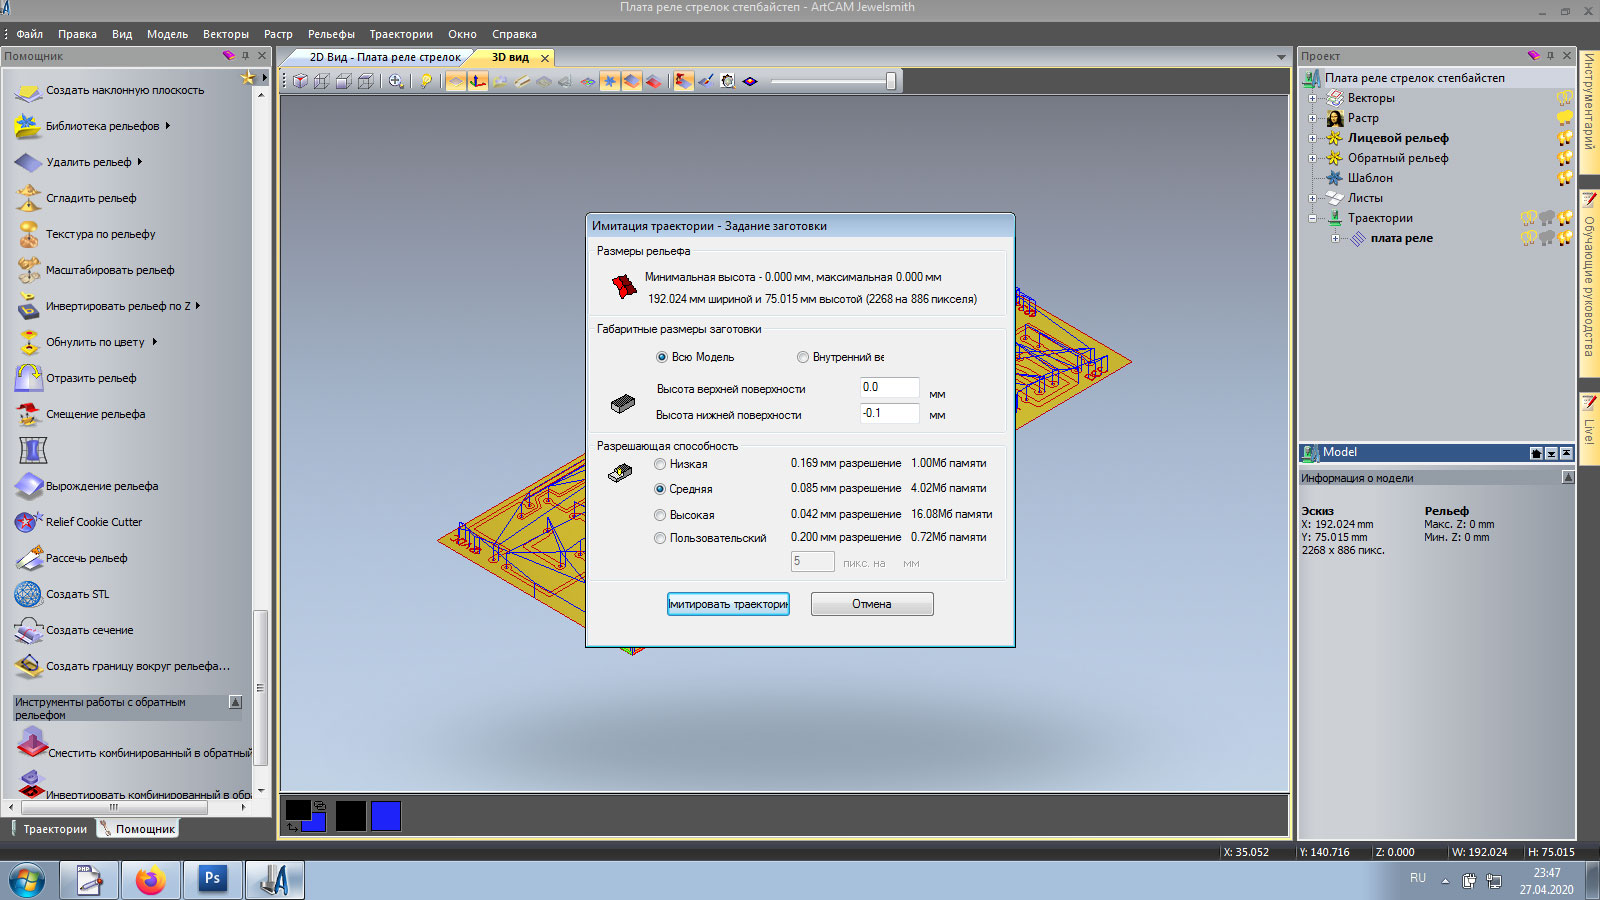The height and width of the screenshot is (900, 1600).
Task: Click the Smooth Relief icon
Action: tap(29, 198)
